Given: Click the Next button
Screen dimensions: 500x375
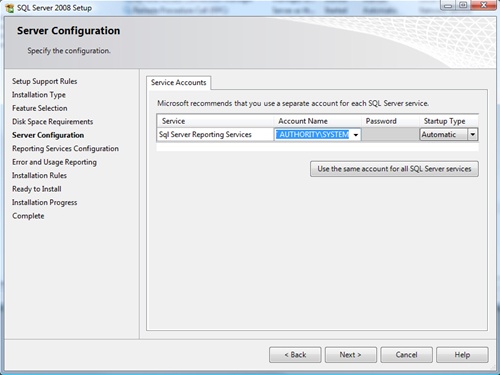Looking at the screenshot, I should click(x=351, y=355).
